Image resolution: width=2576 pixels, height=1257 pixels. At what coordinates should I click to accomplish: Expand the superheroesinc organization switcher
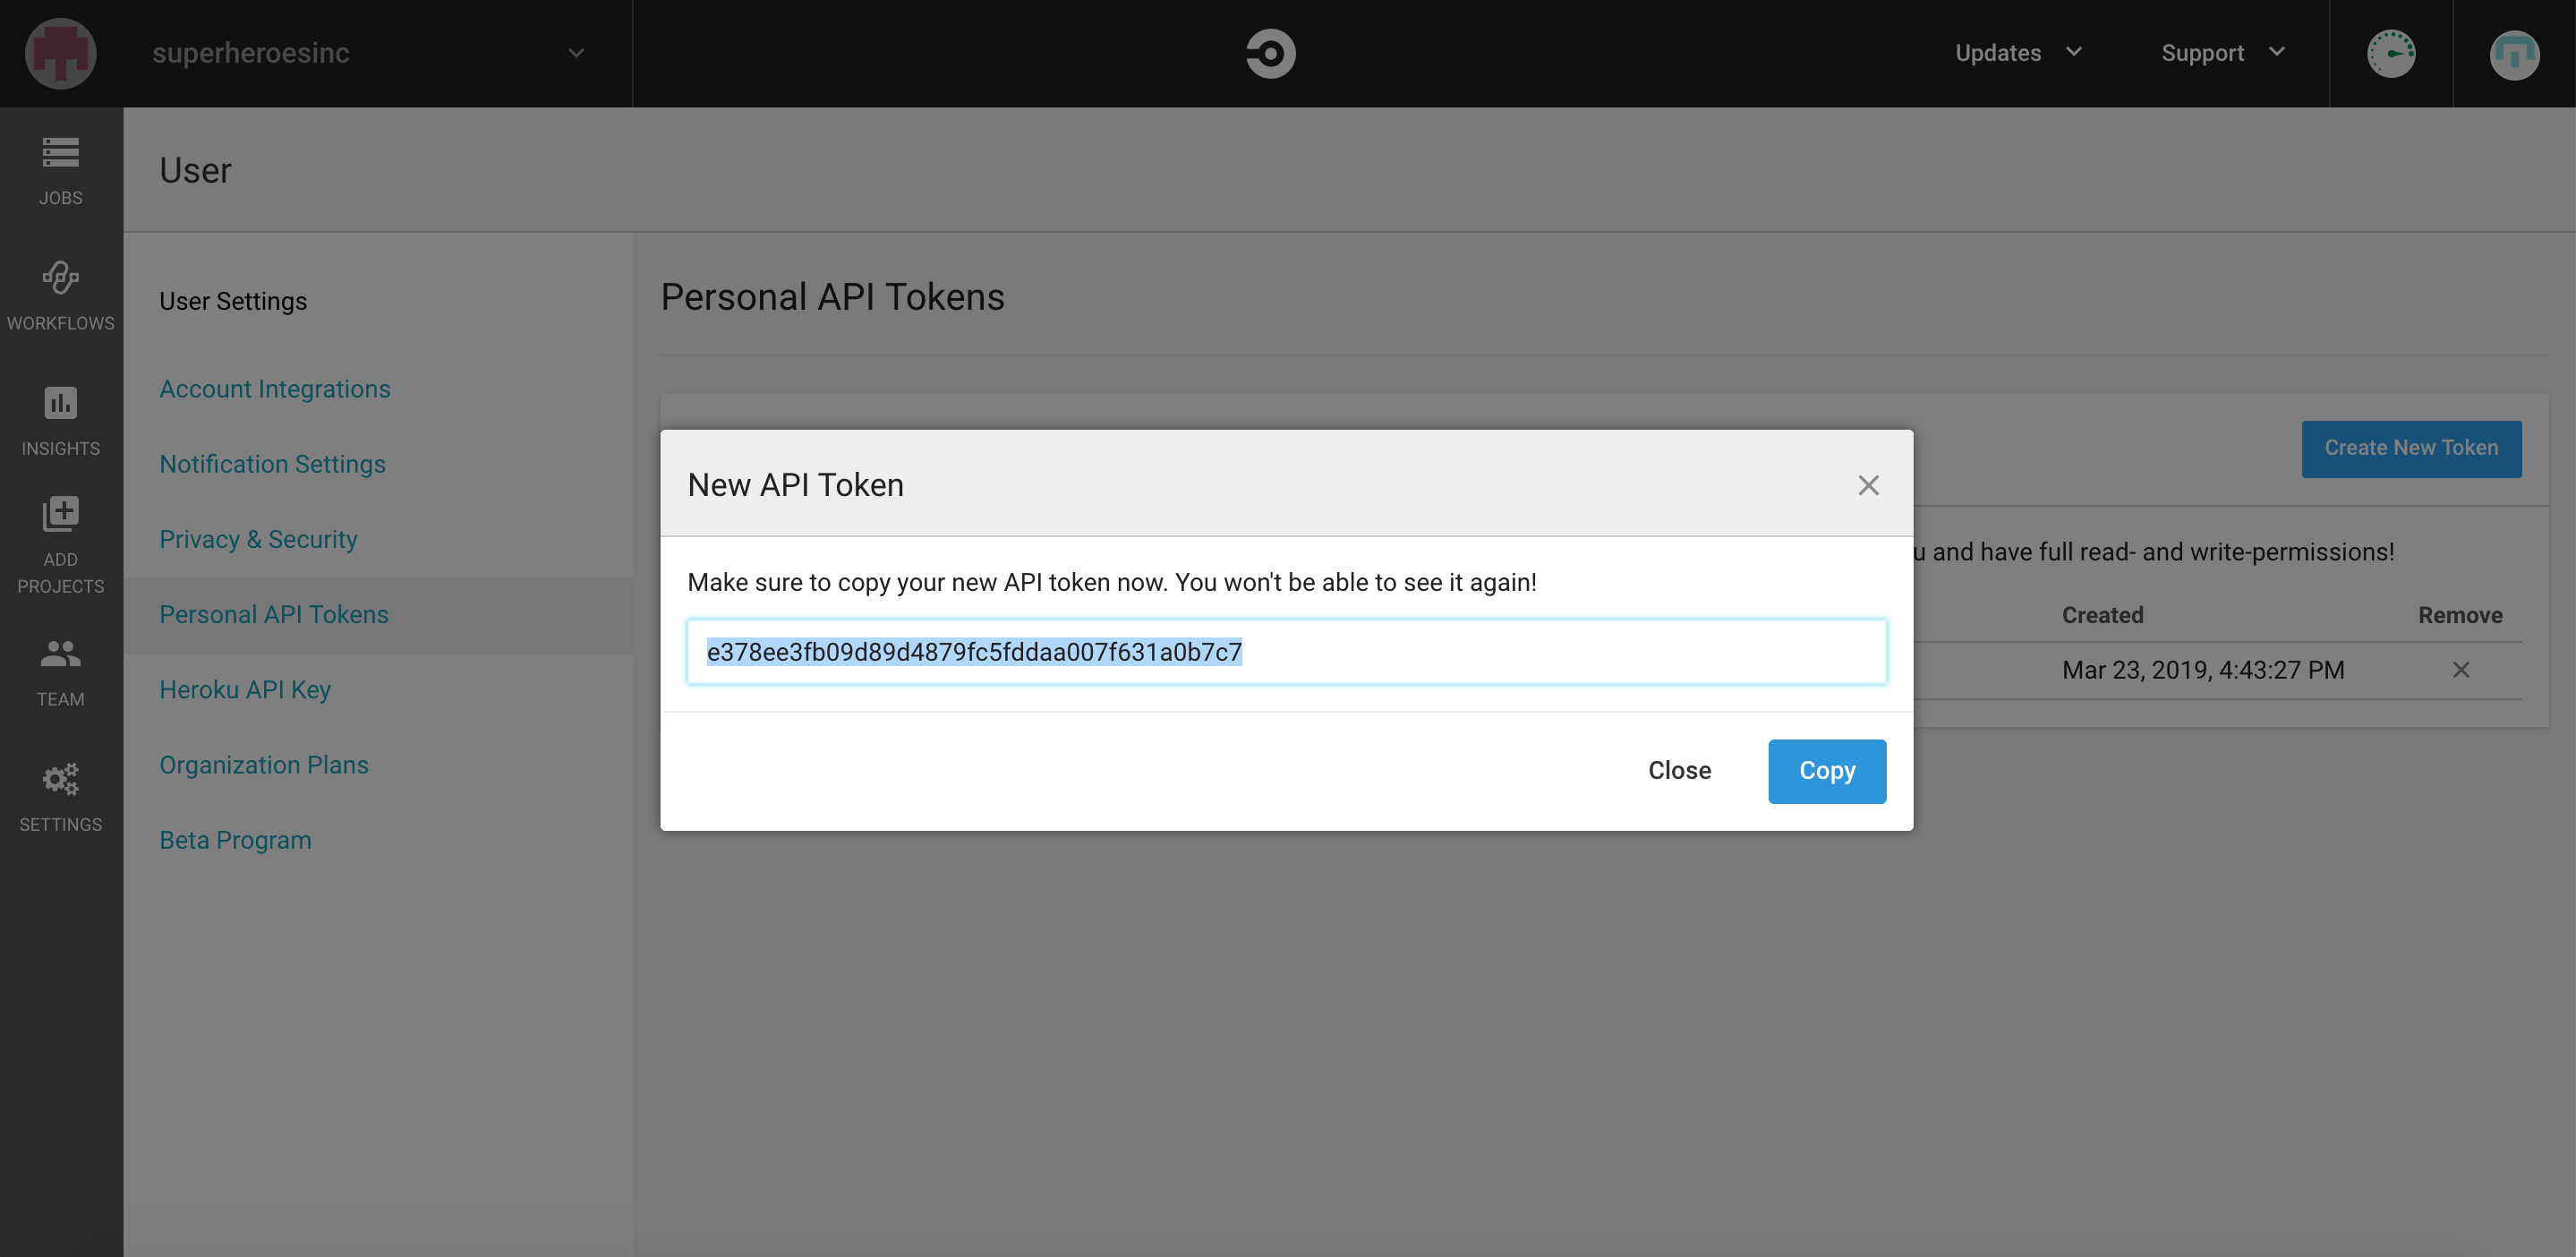tap(575, 53)
